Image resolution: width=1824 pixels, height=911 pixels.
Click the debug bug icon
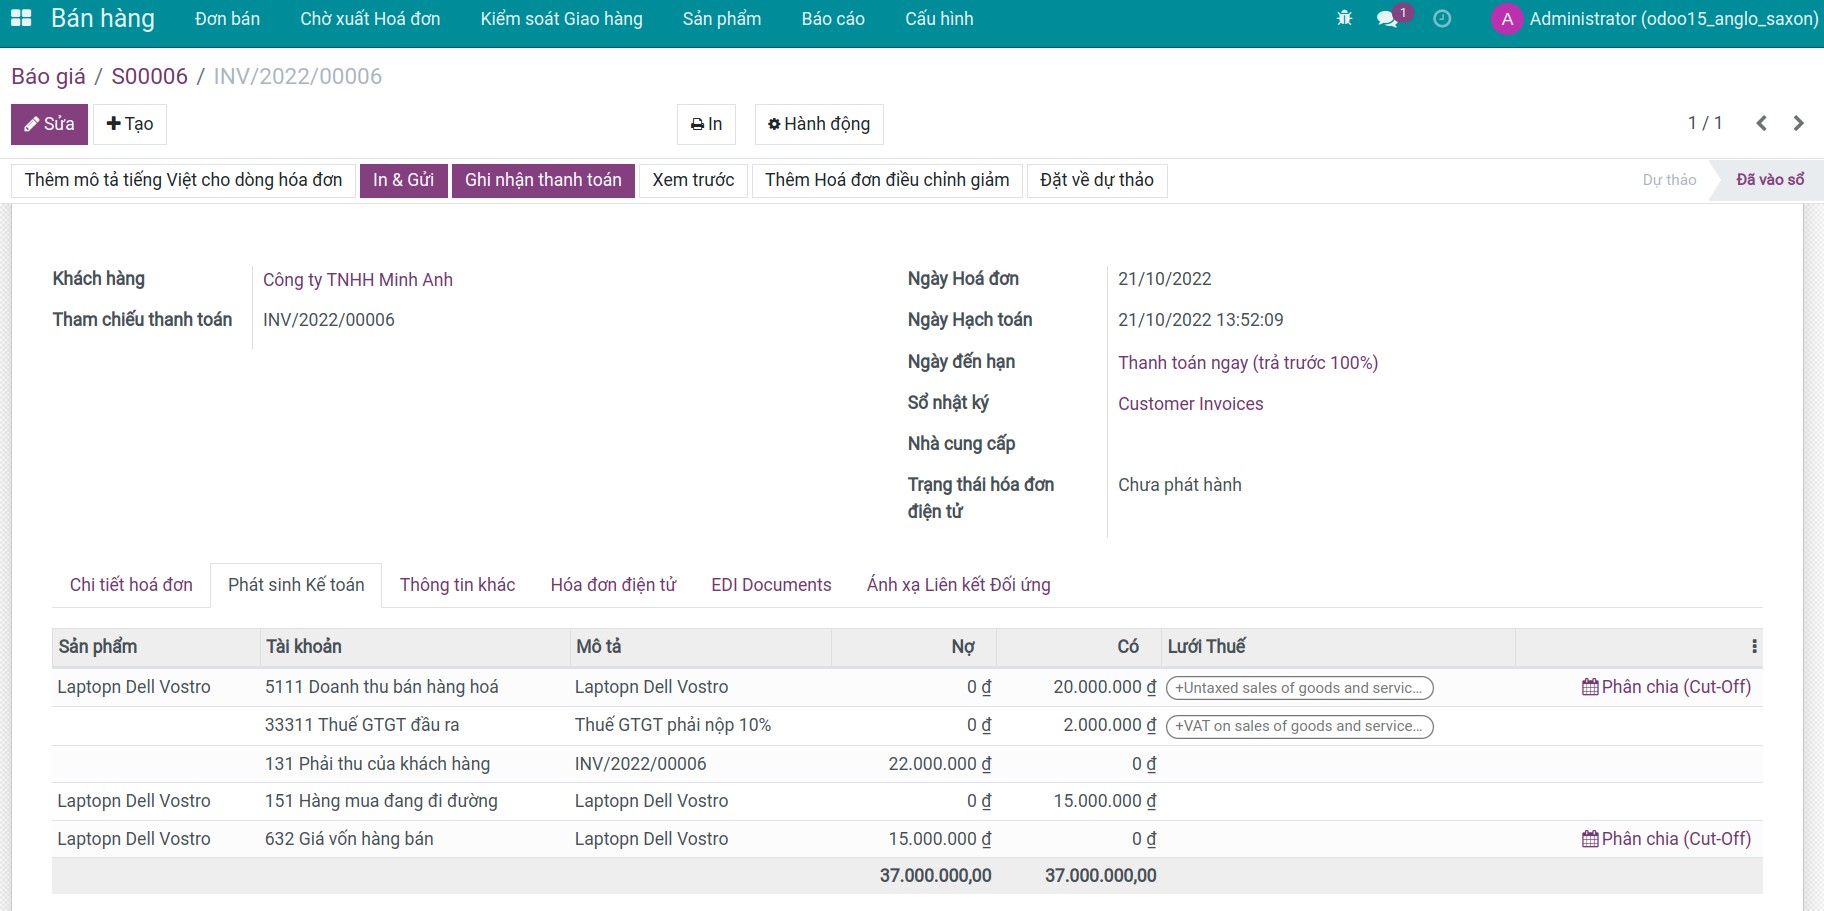point(1344,18)
